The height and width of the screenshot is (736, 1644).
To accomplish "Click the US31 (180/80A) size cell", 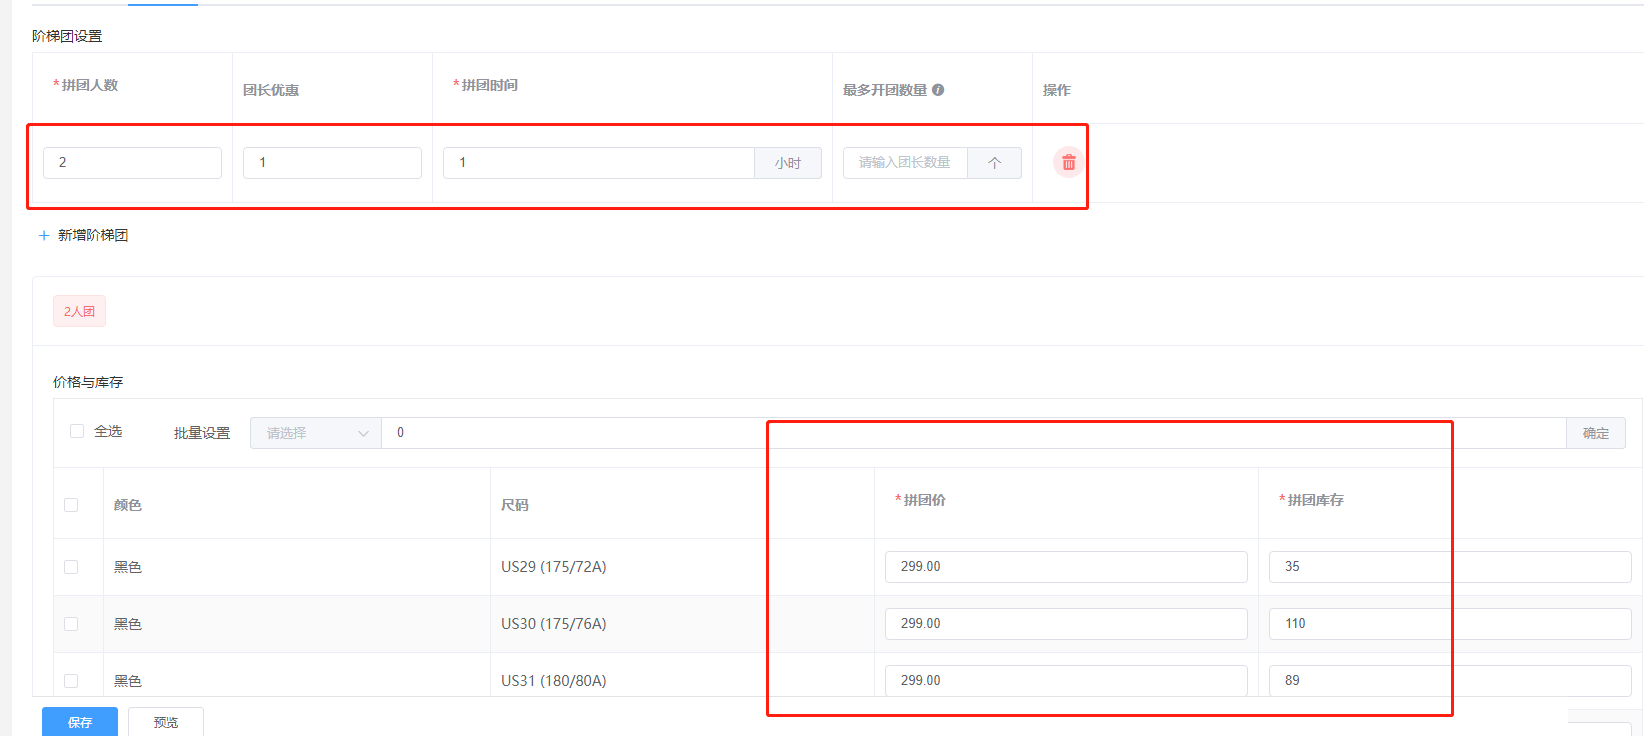I will [554, 681].
